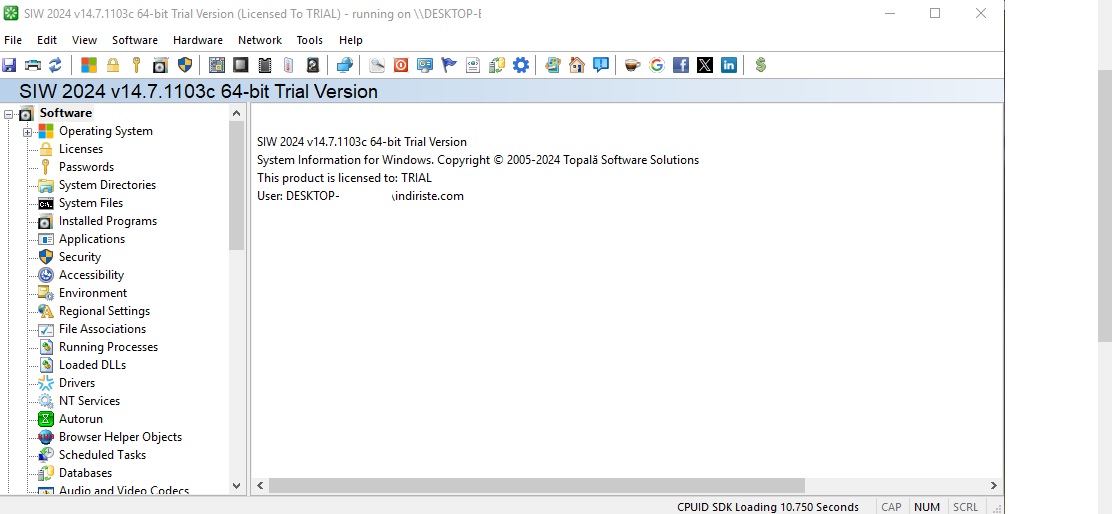Click the Print toolbar icon
Image resolution: width=1112 pixels, height=514 pixels.
tap(33, 65)
